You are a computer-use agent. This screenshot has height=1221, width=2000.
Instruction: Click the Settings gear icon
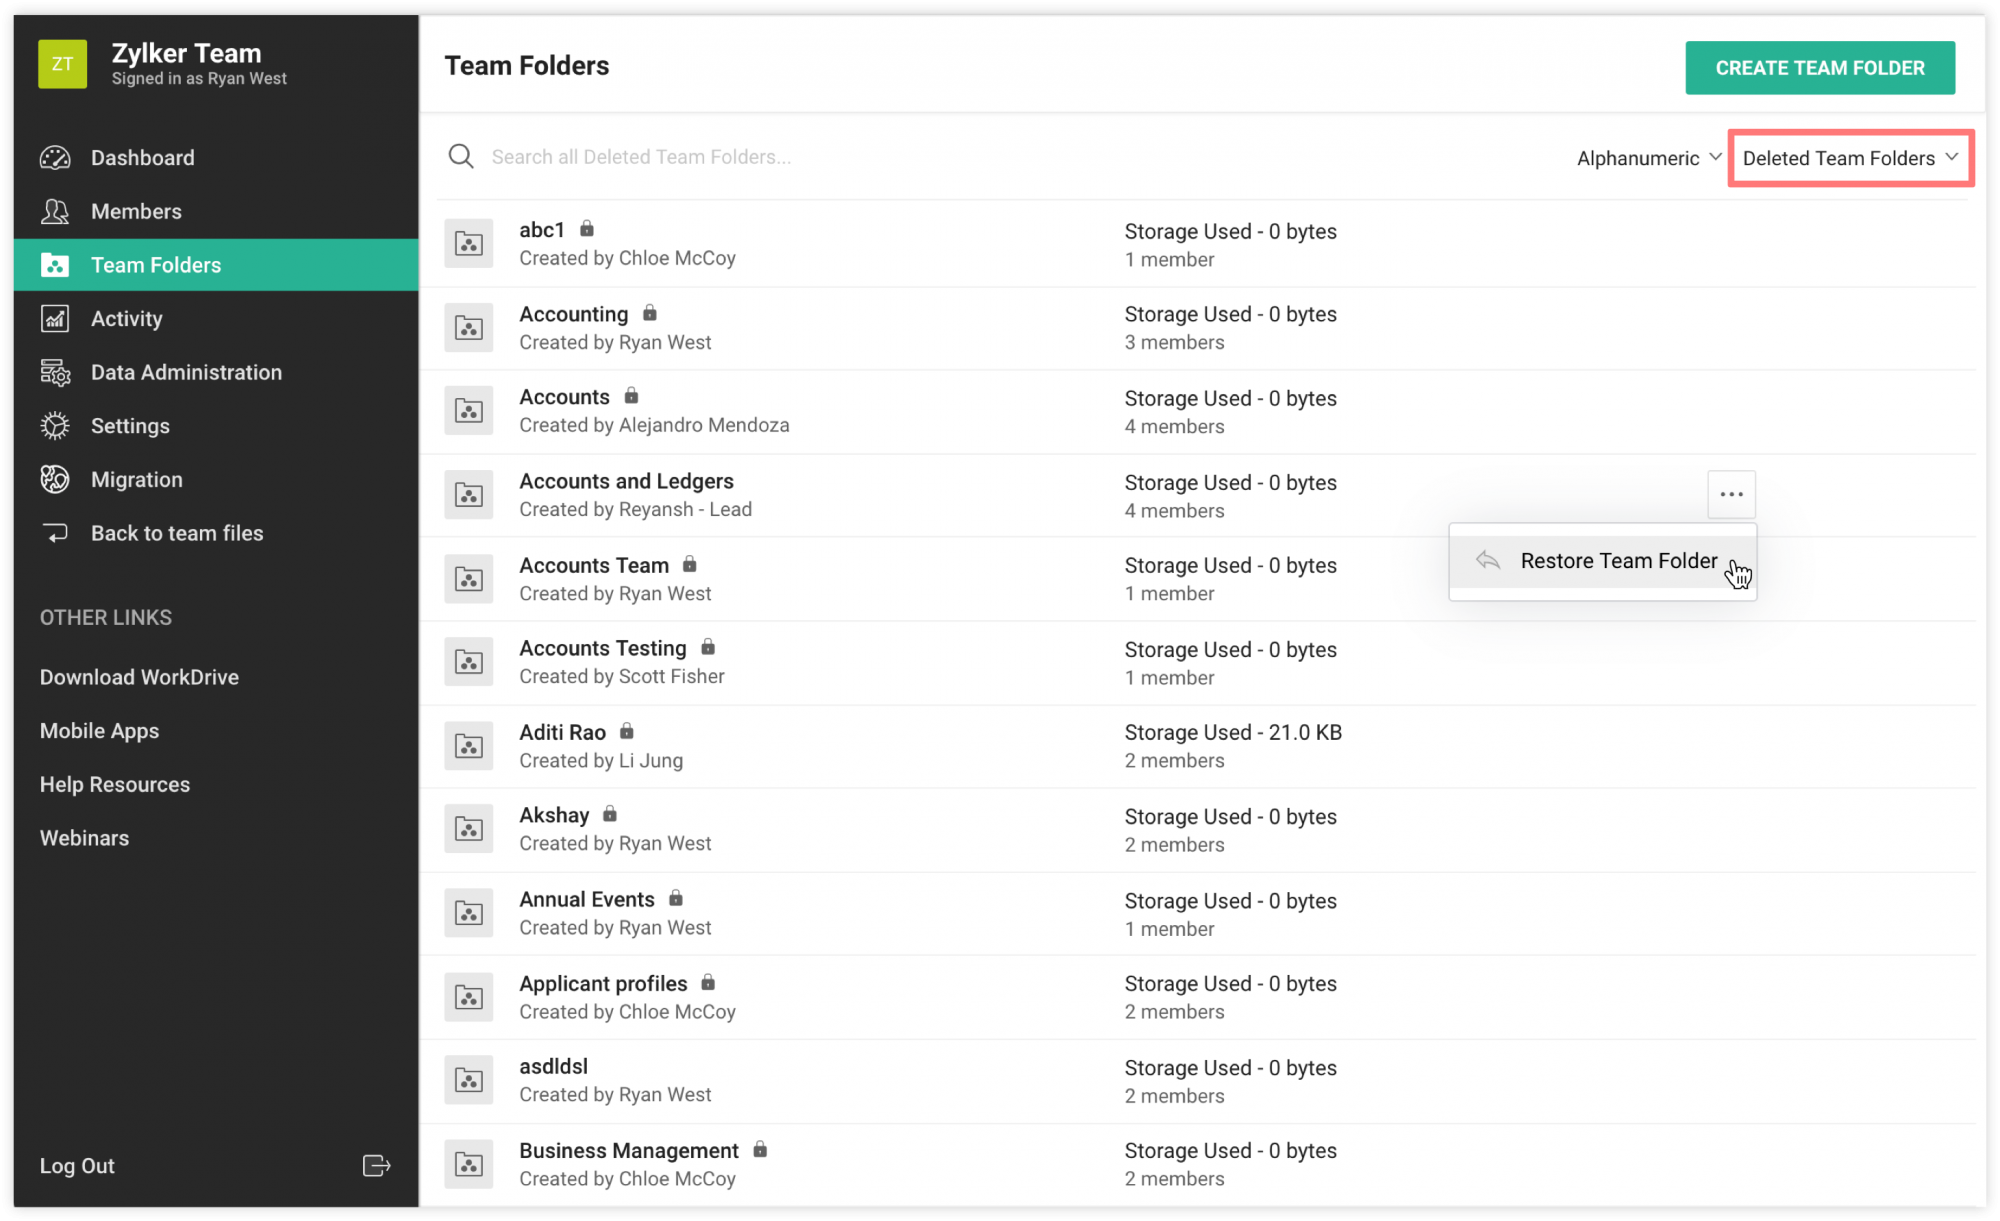point(55,425)
